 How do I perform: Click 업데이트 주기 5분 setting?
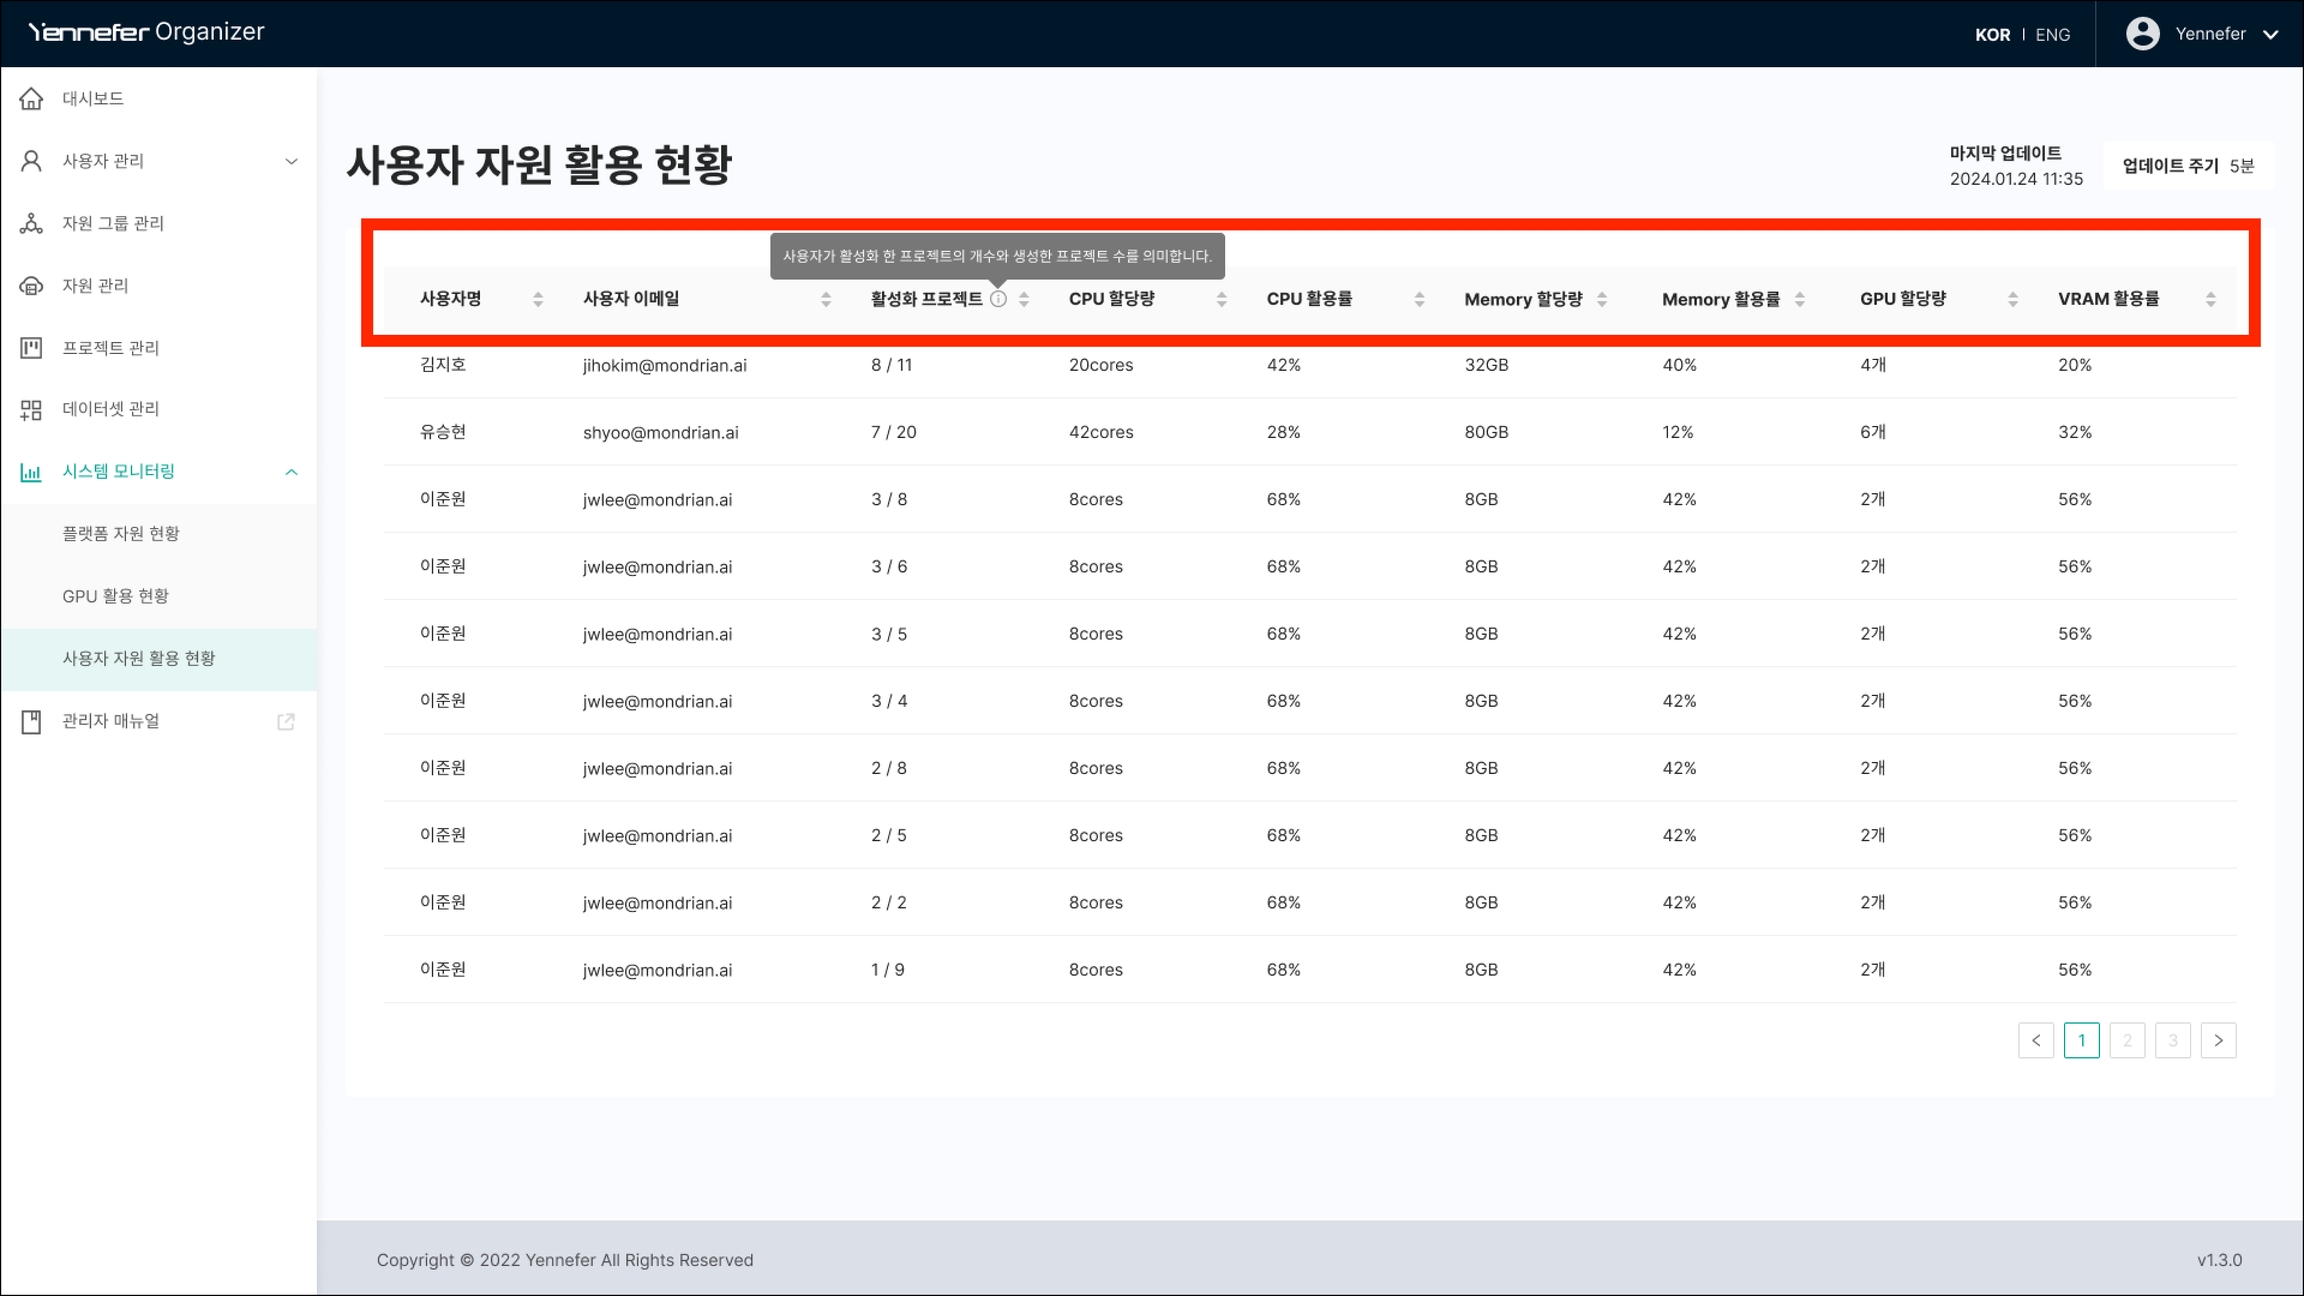click(2188, 166)
